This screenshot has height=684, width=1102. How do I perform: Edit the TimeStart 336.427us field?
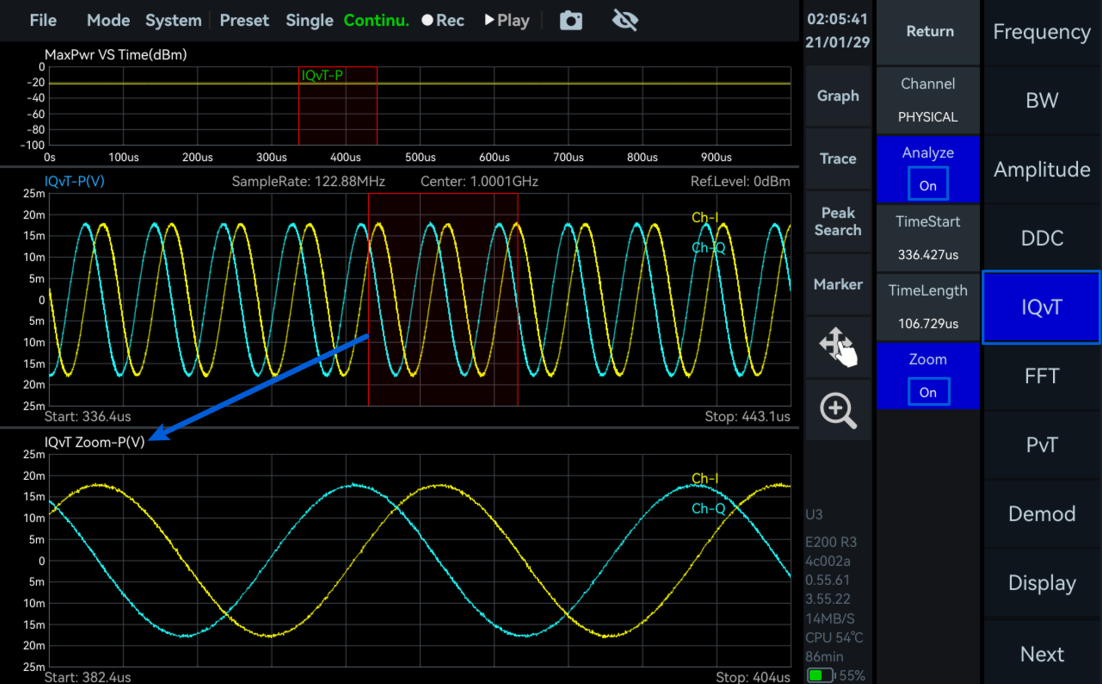(928, 238)
